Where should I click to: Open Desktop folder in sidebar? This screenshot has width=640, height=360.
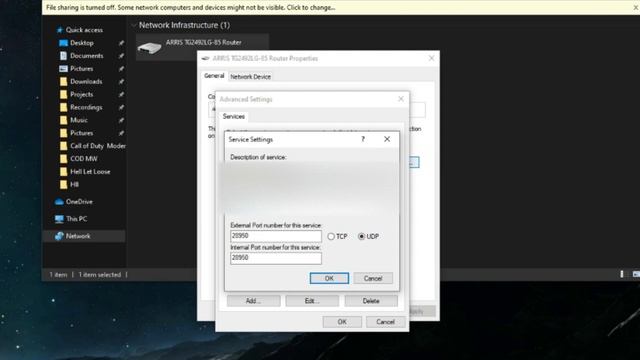(82, 43)
